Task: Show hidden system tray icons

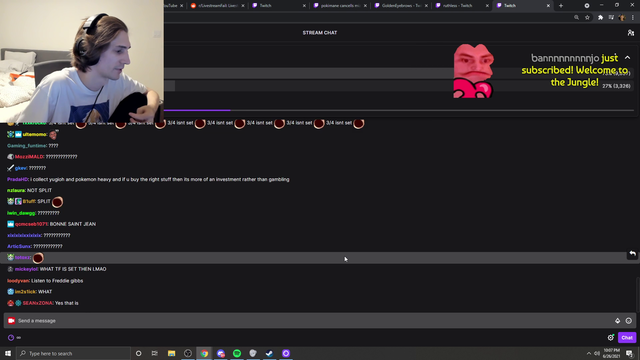Action: pyautogui.click(x=589, y=353)
